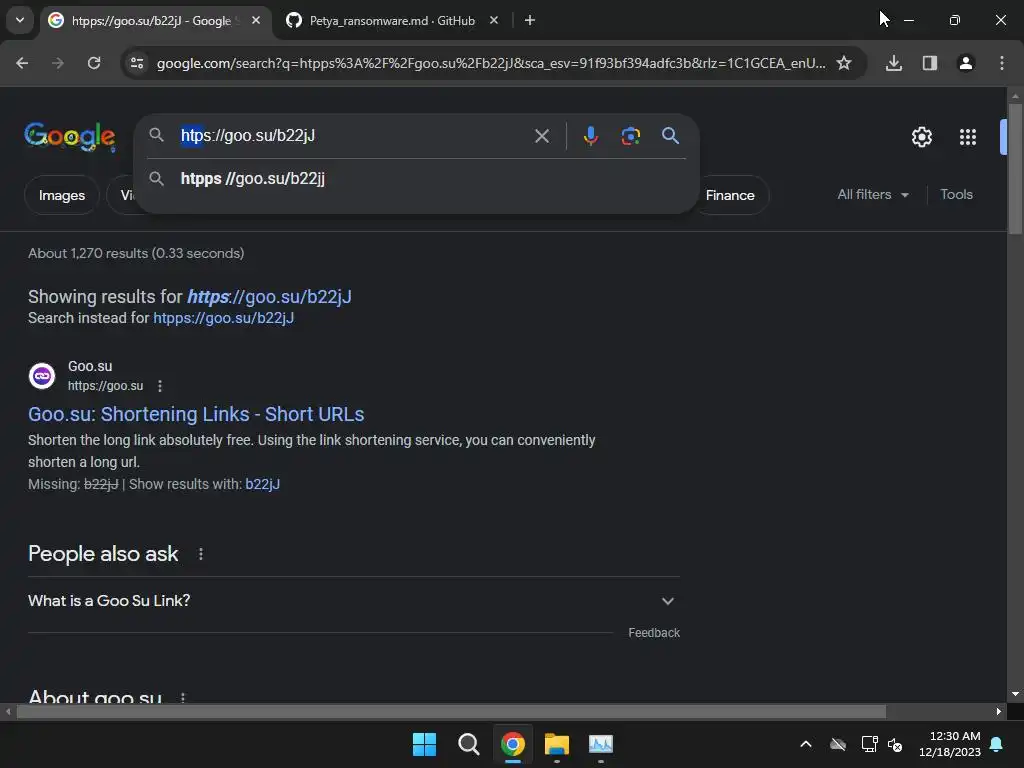The height and width of the screenshot is (768, 1024).
Task: Bookmark this page with the star icon
Action: click(x=844, y=63)
